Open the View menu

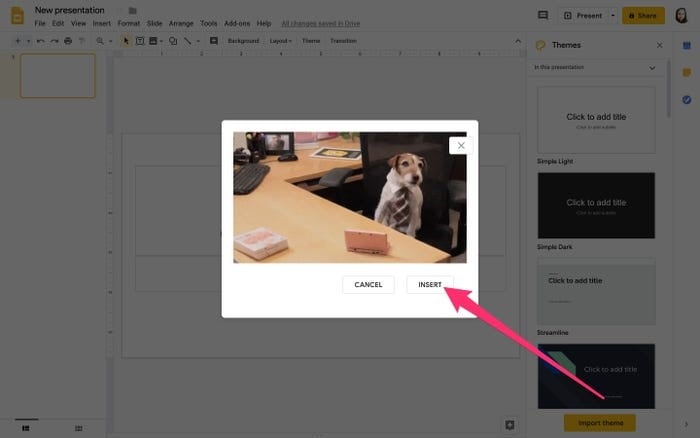(x=79, y=23)
